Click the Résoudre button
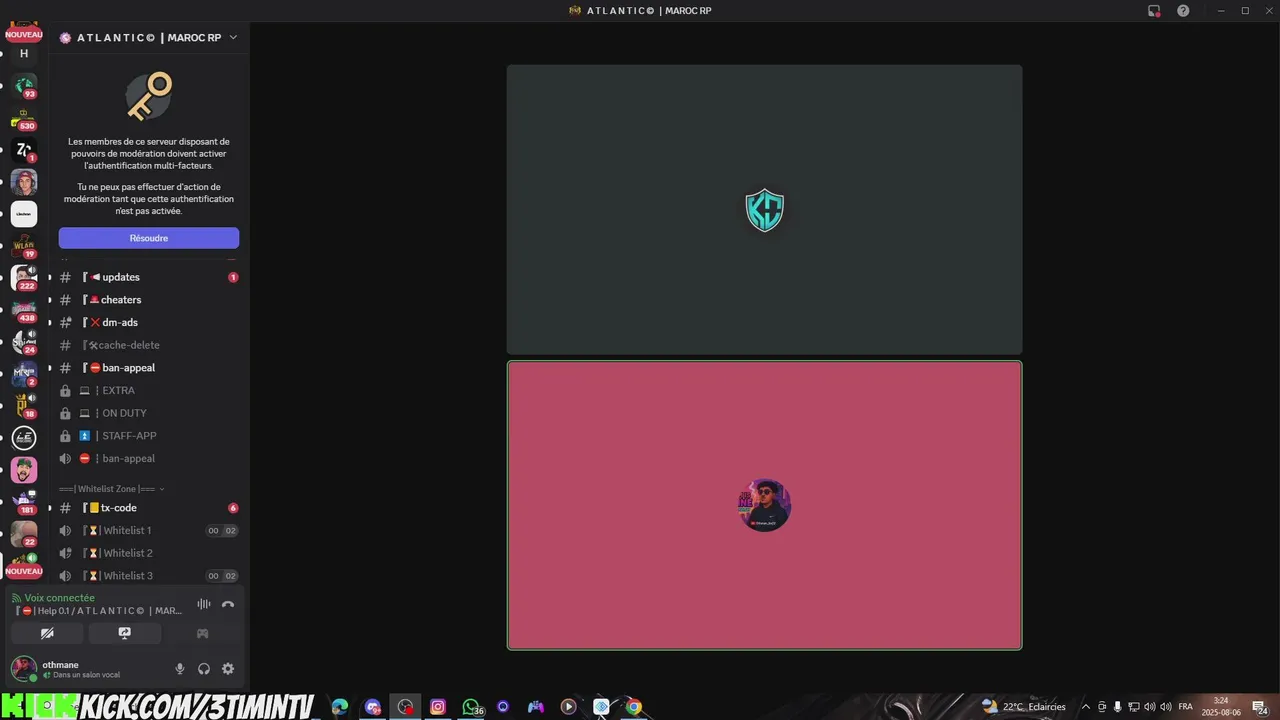The image size is (1280, 720). coord(149,238)
